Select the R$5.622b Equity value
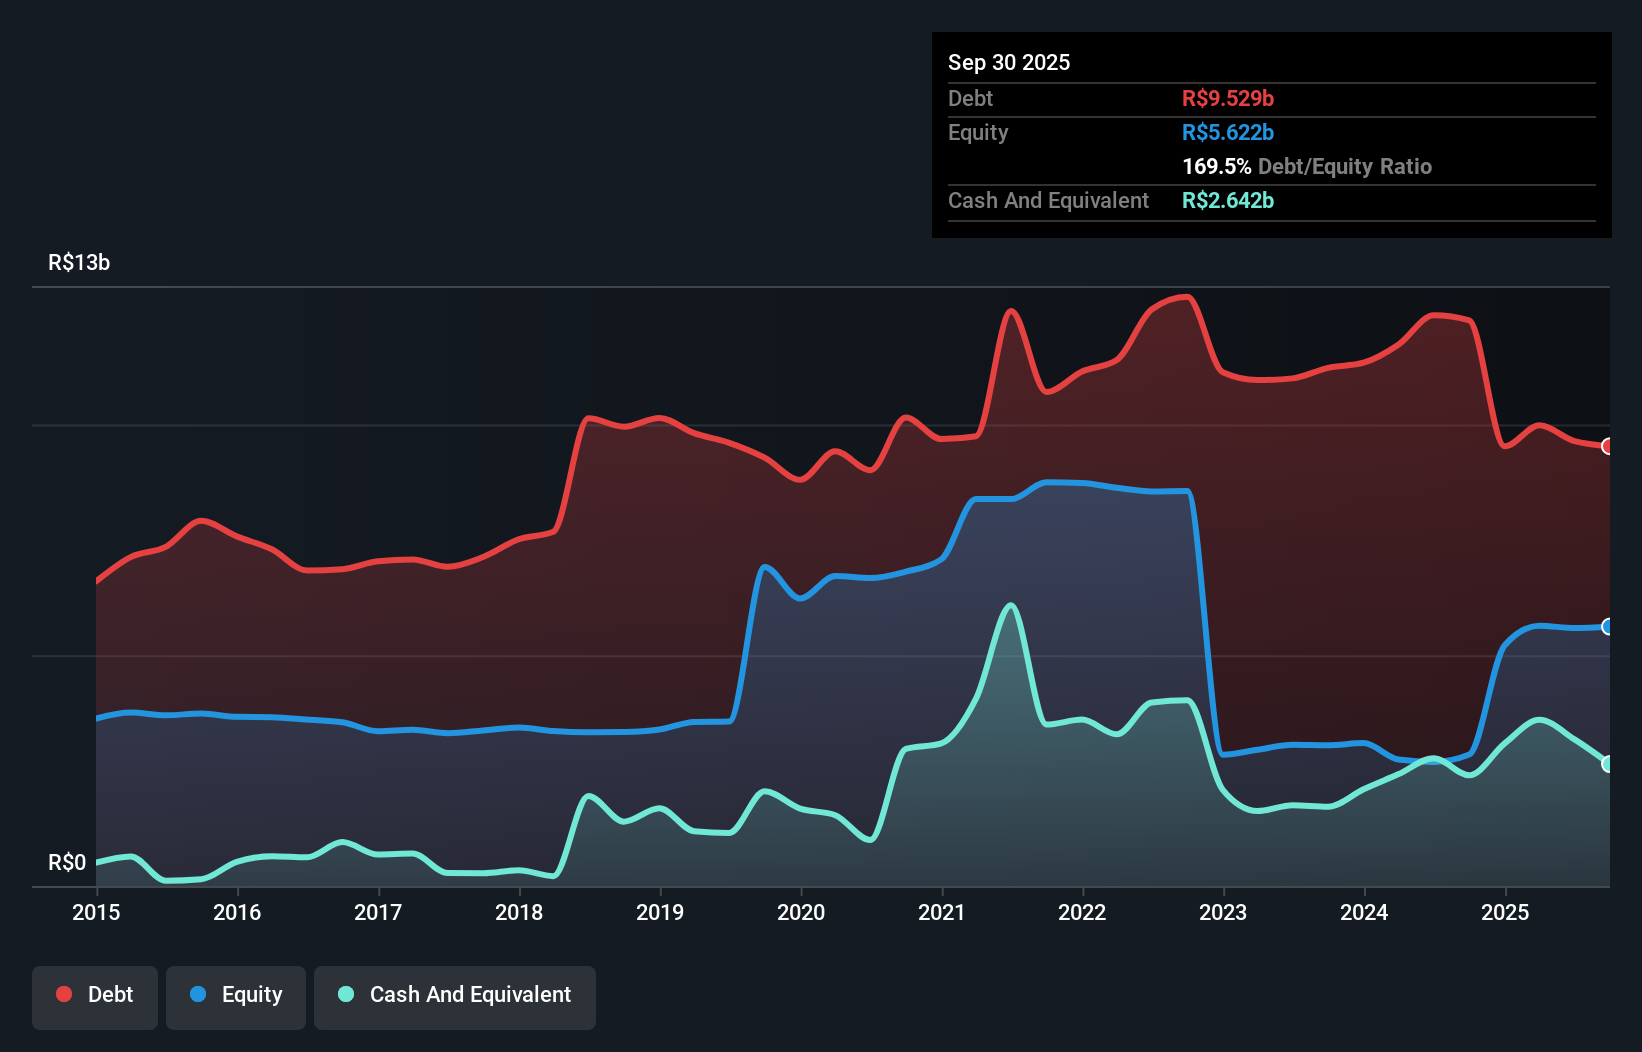1642x1052 pixels. [x=1226, y=132]
